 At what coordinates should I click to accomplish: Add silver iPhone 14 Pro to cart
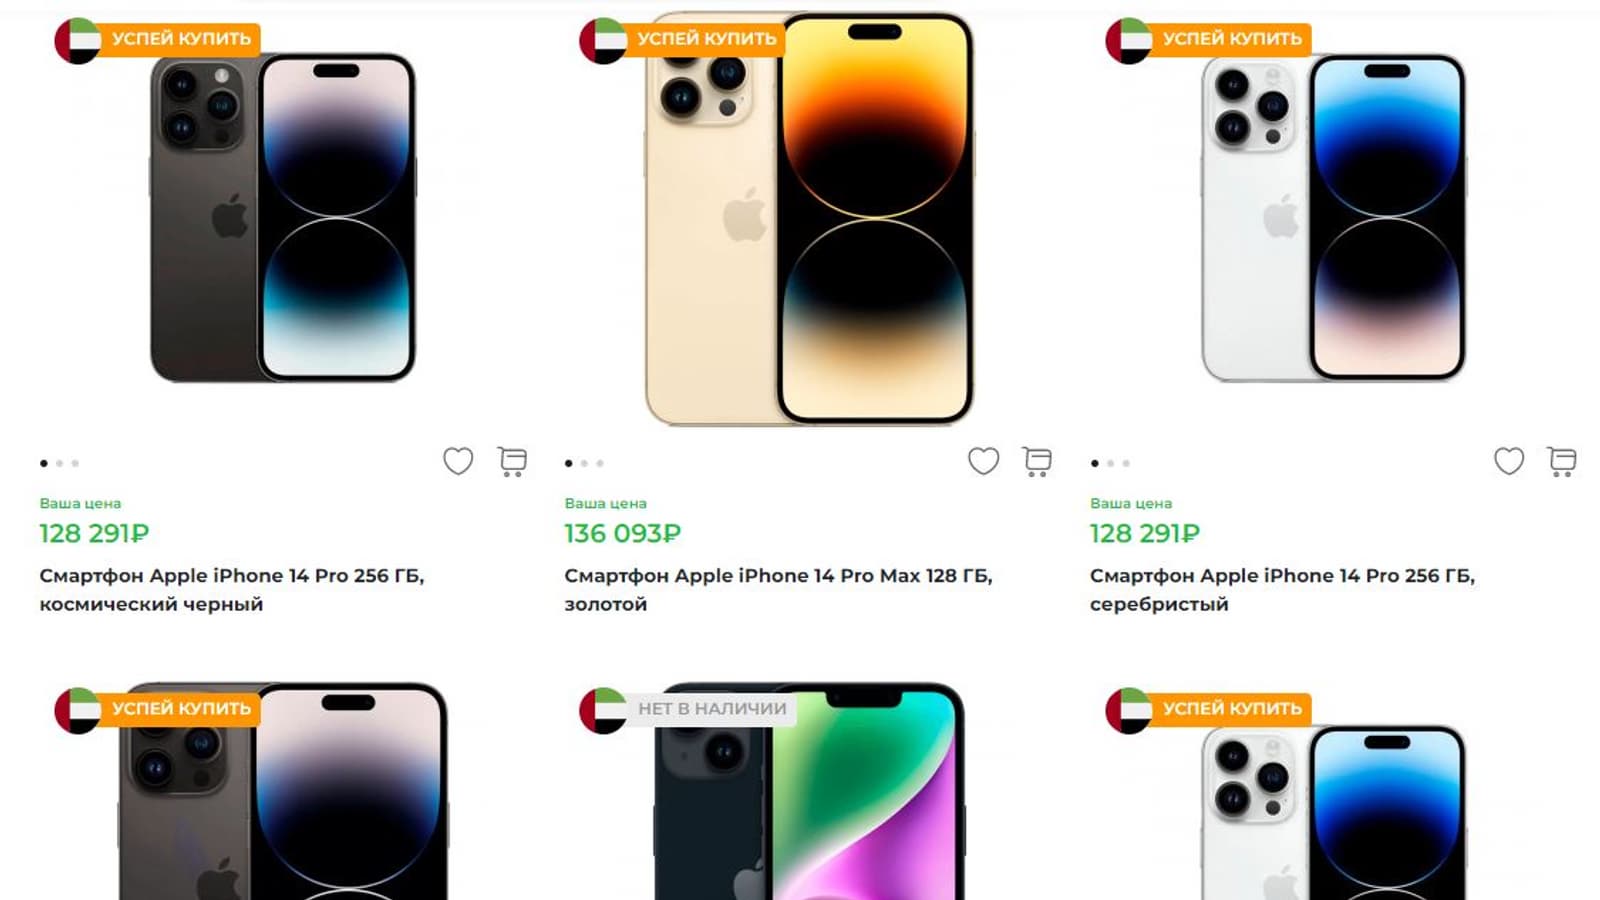[1562, 461]
